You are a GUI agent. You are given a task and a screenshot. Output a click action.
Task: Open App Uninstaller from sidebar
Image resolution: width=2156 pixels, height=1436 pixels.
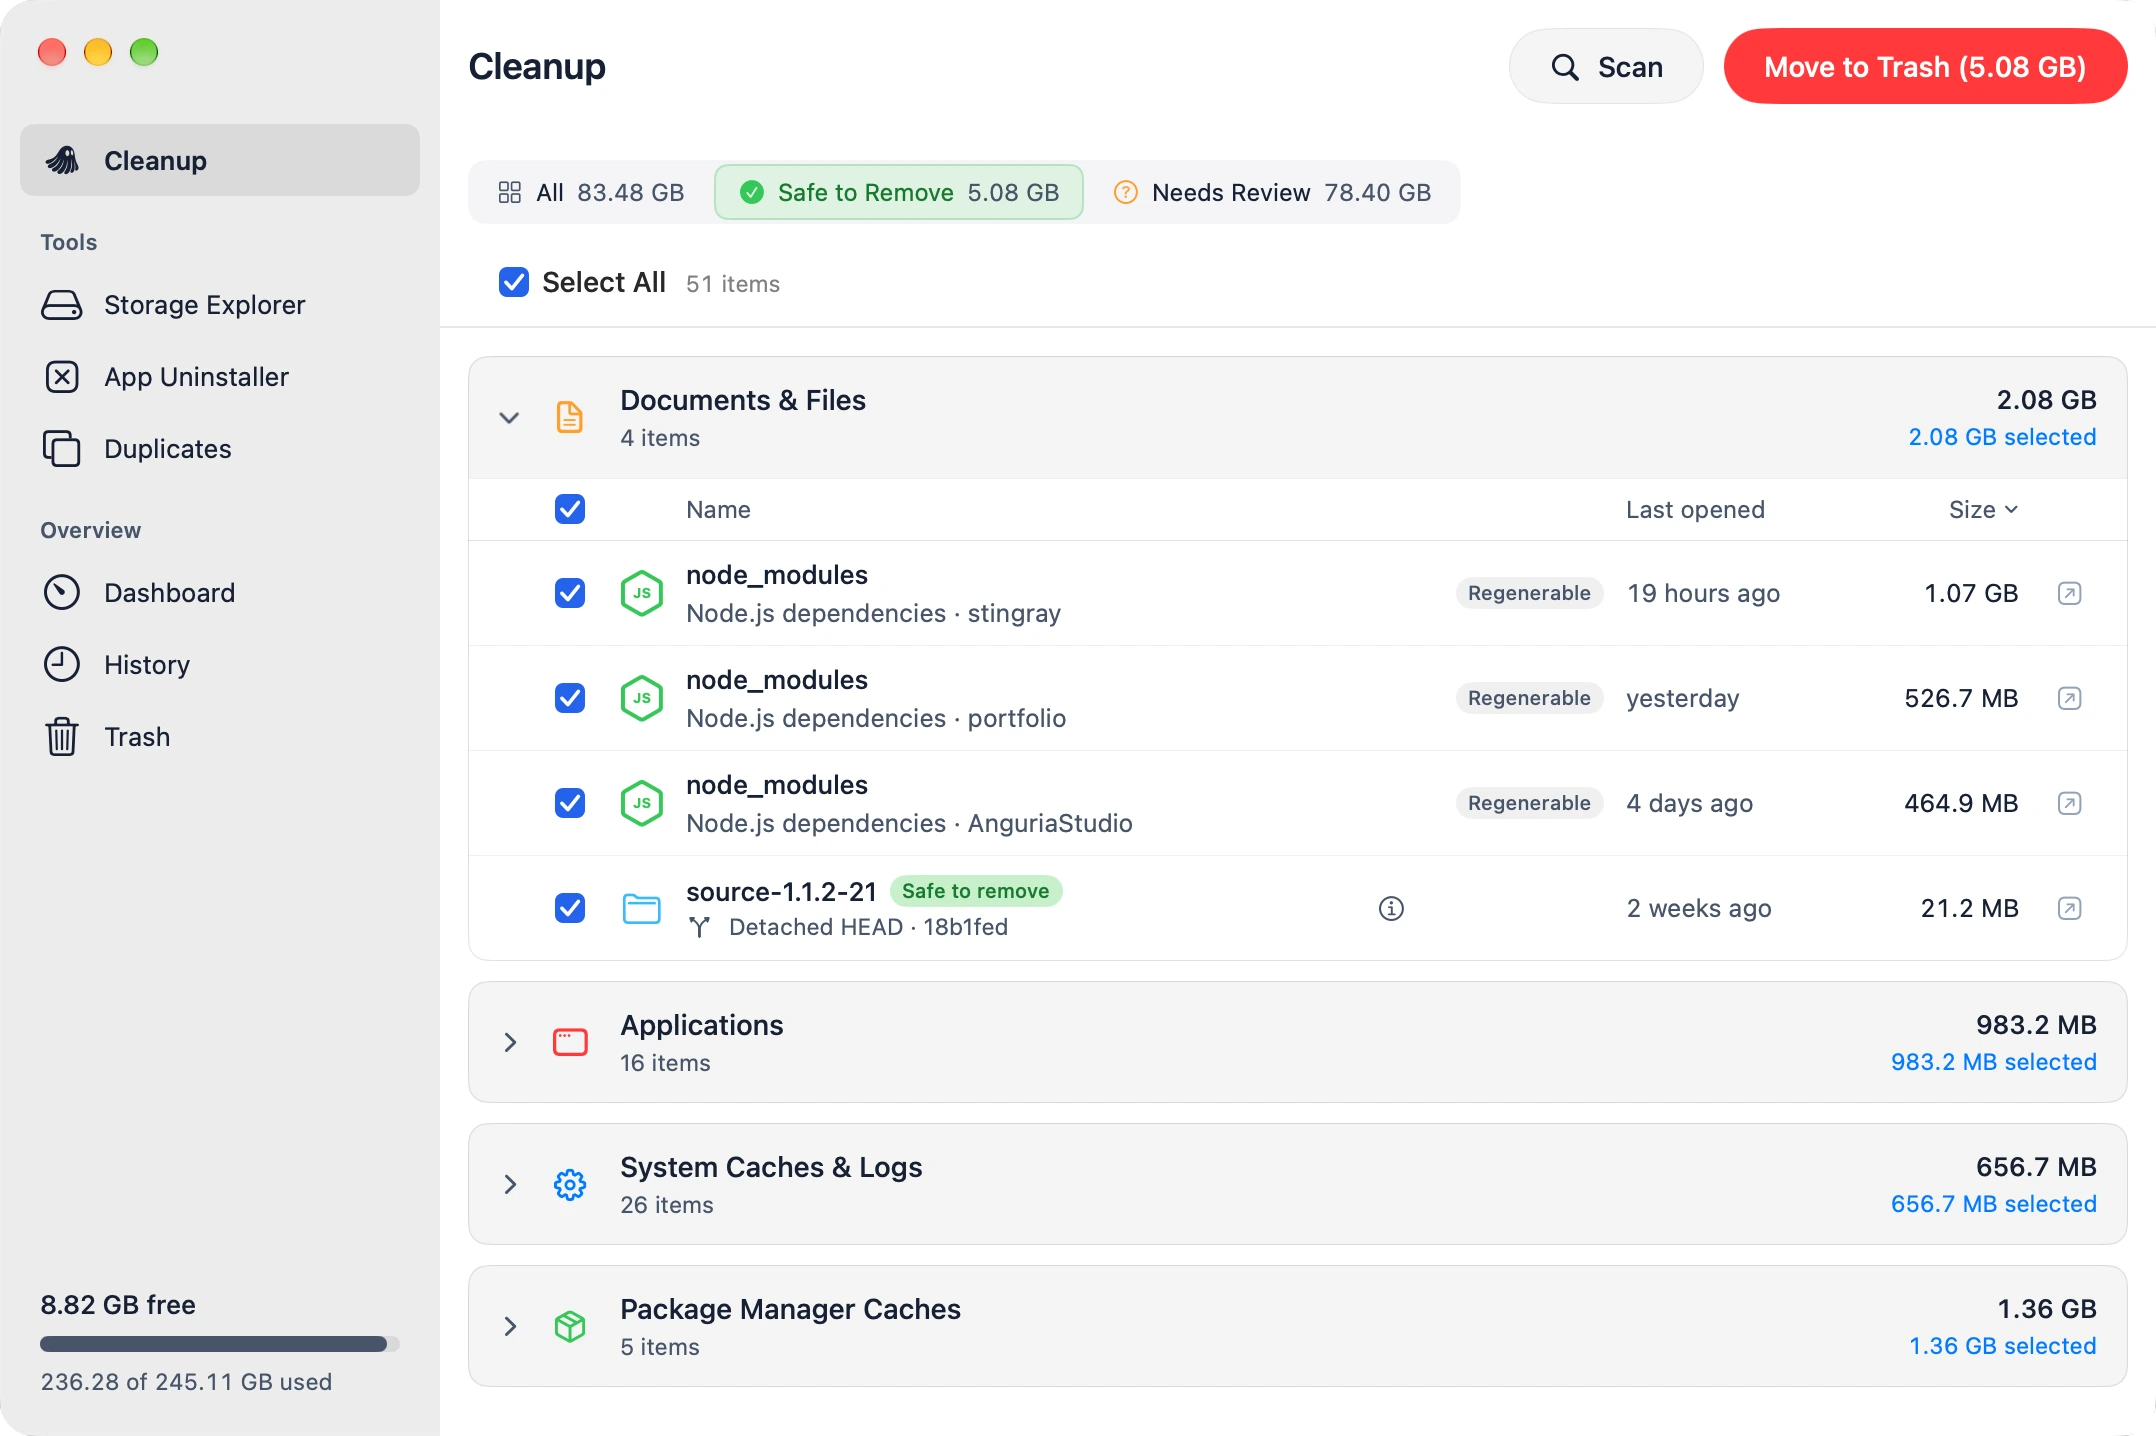point(220,377)
